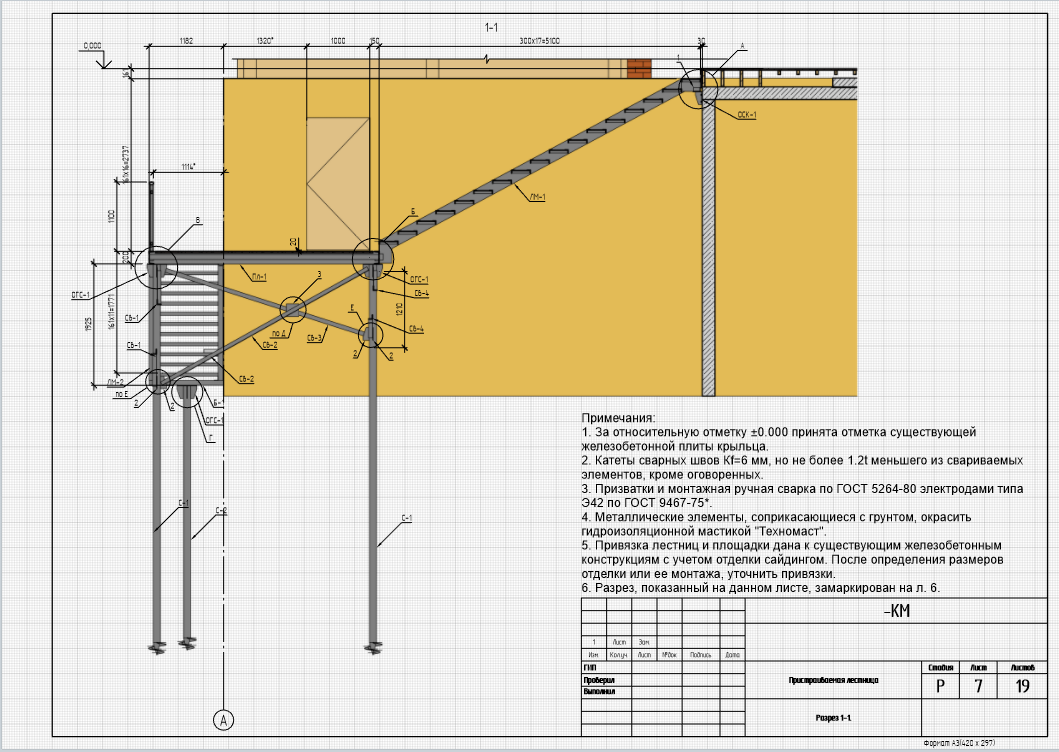Click the axis marker circle labeled A
Viewport: 1059px width, 752px height.
click(224, 720)
